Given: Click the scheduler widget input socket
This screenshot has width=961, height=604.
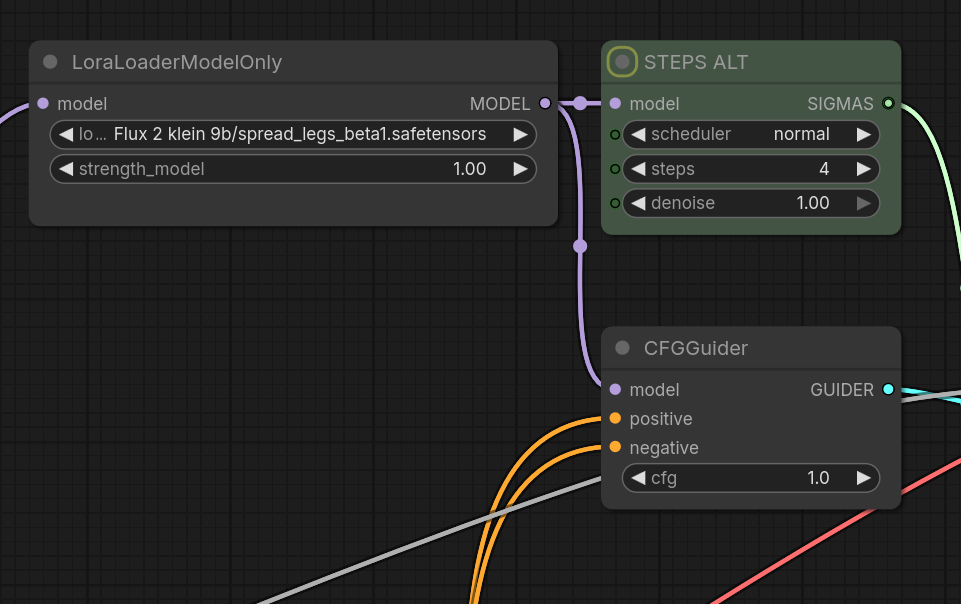Looking at the screenshot, I should (x=615, y=135).
